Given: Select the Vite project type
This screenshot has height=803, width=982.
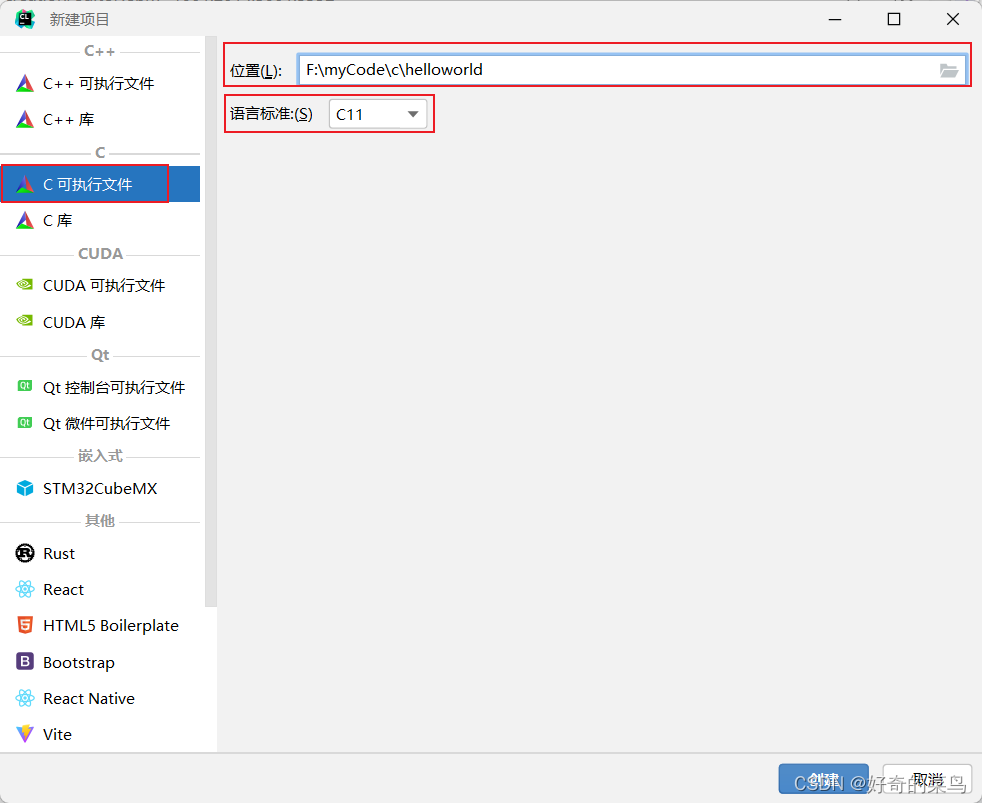Looking at the screenshot, I should click(x=57, y=734).
